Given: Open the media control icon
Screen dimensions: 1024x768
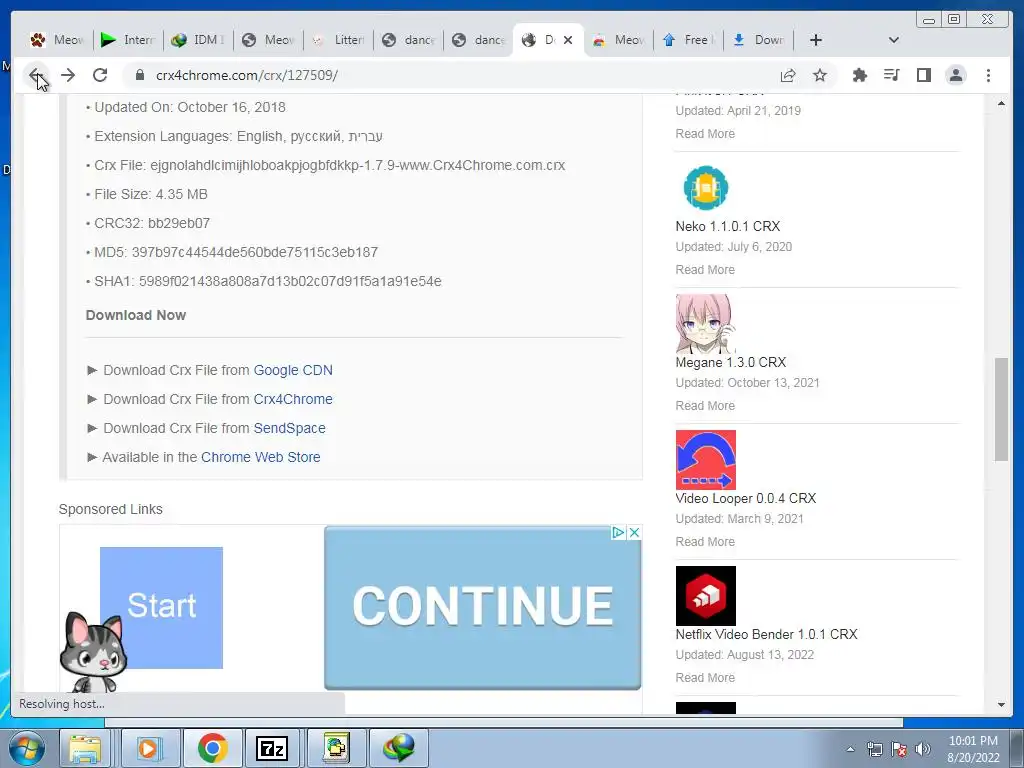Looking at the screenshot, I should 891,75.
